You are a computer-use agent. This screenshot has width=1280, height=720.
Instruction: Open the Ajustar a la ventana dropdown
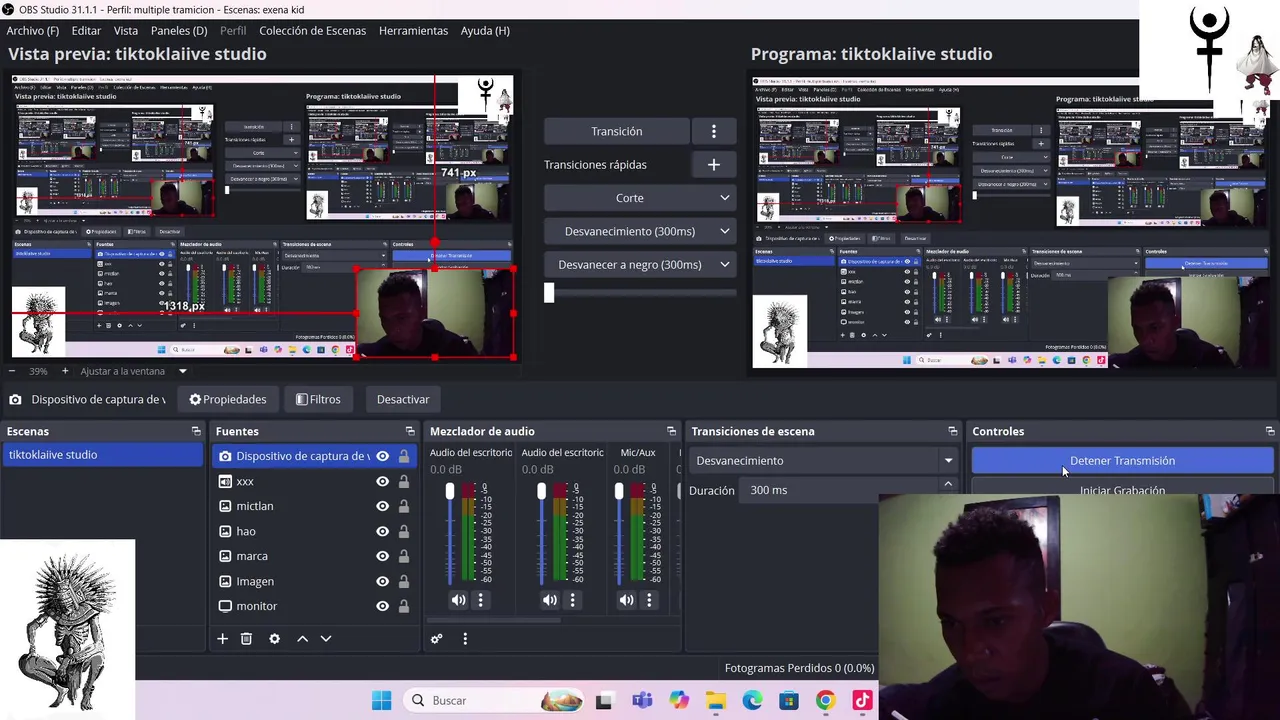point(133,371)
